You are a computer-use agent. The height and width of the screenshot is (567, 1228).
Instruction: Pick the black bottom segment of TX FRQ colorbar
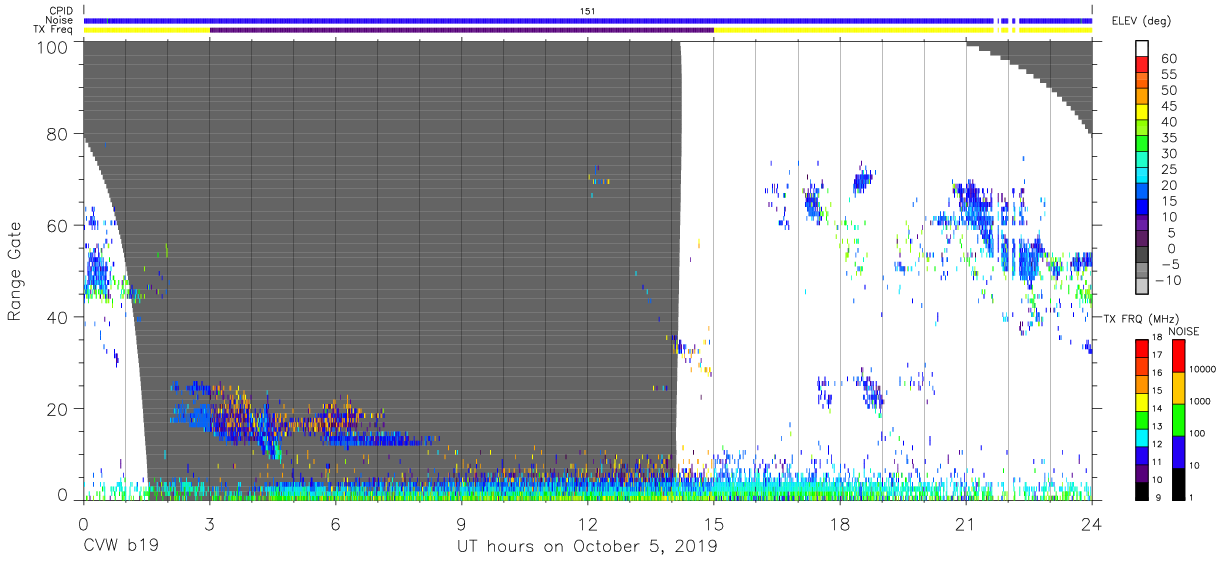click(1144, 490)
